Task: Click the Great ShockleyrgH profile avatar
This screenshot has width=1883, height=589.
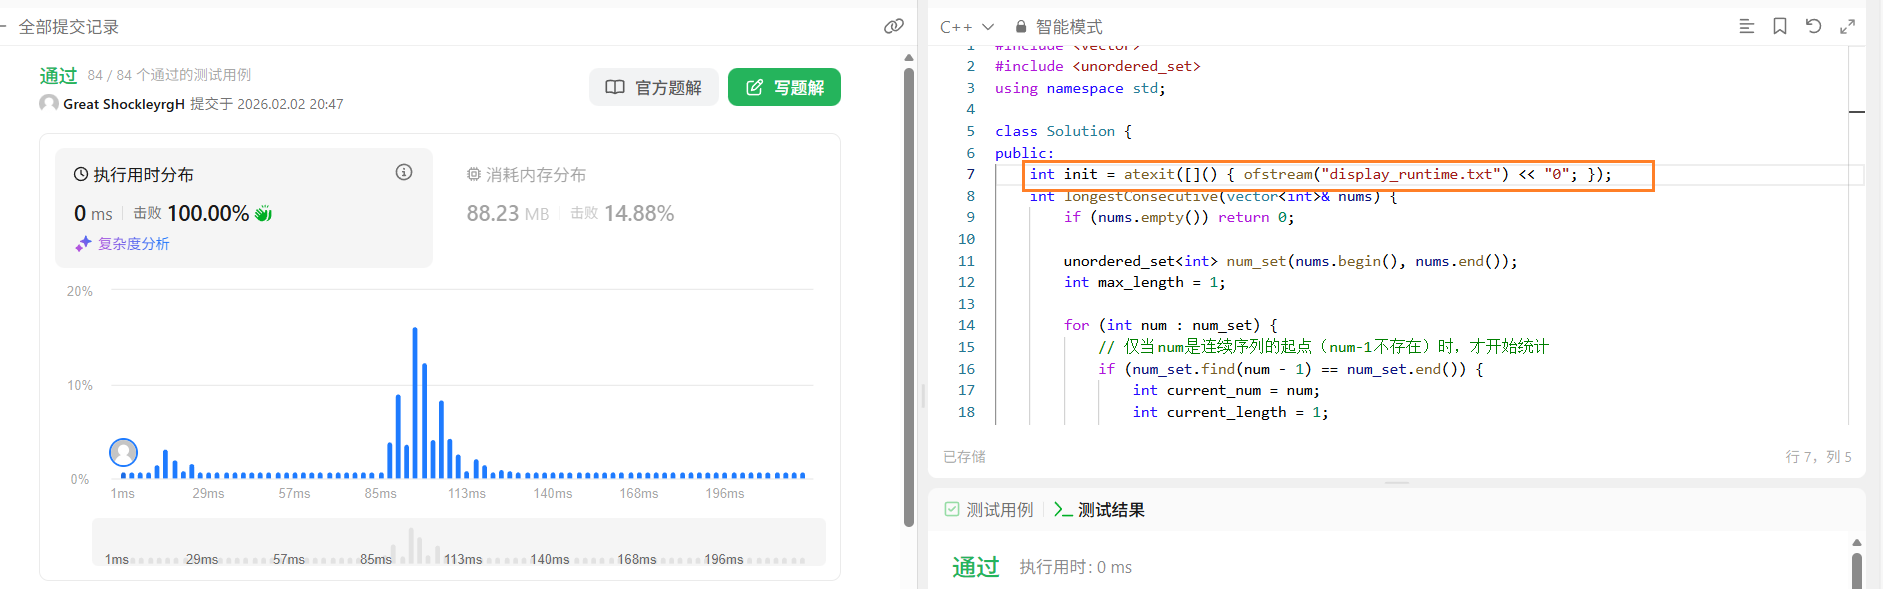Action: [x=48, y=103]
